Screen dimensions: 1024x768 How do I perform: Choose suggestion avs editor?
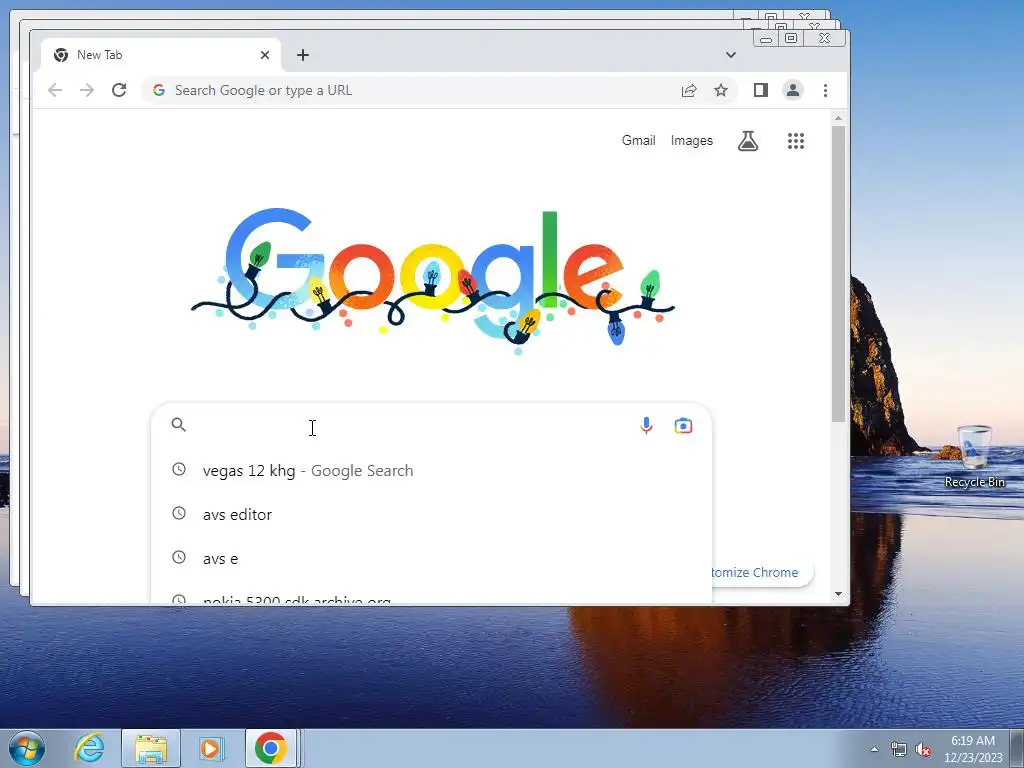pos(431,514)
